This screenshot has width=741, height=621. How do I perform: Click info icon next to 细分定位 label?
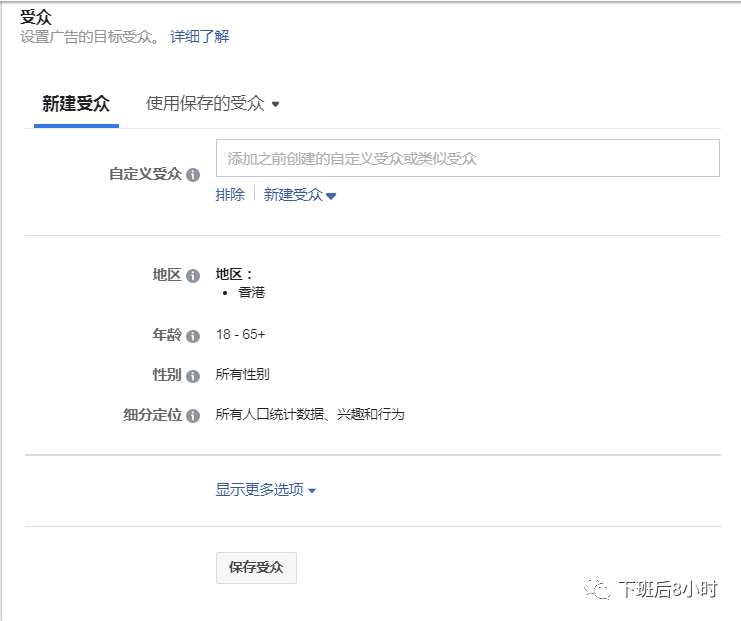[x=192, y=415]
